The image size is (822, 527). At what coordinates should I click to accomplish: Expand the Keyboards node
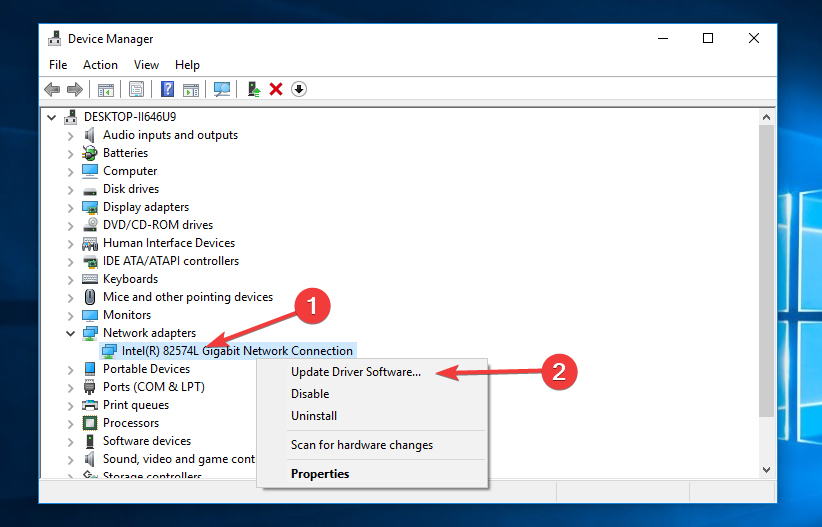[x=70, y=279]
